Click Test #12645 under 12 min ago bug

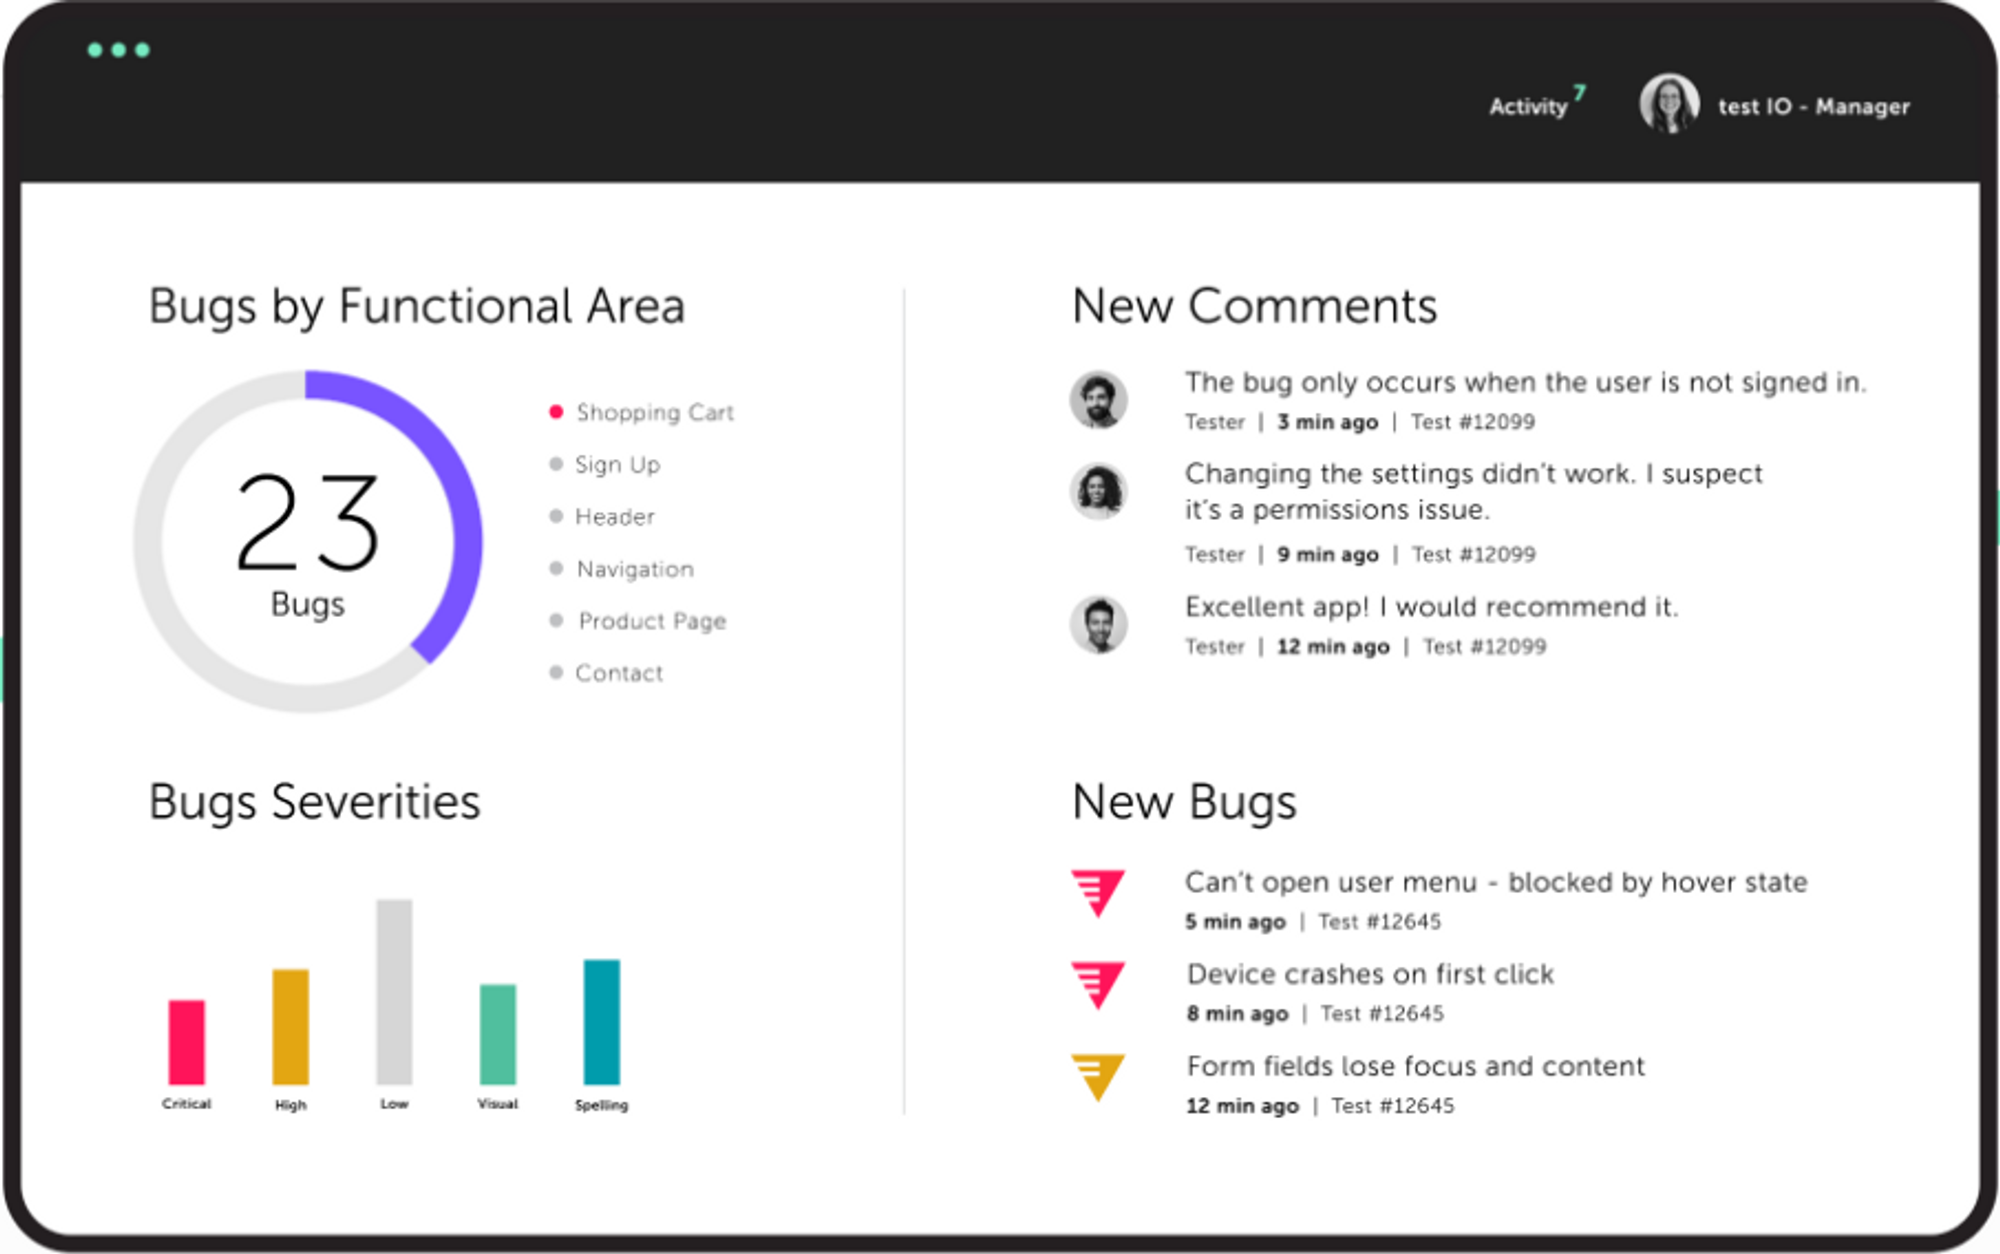coord(1392,1105)
